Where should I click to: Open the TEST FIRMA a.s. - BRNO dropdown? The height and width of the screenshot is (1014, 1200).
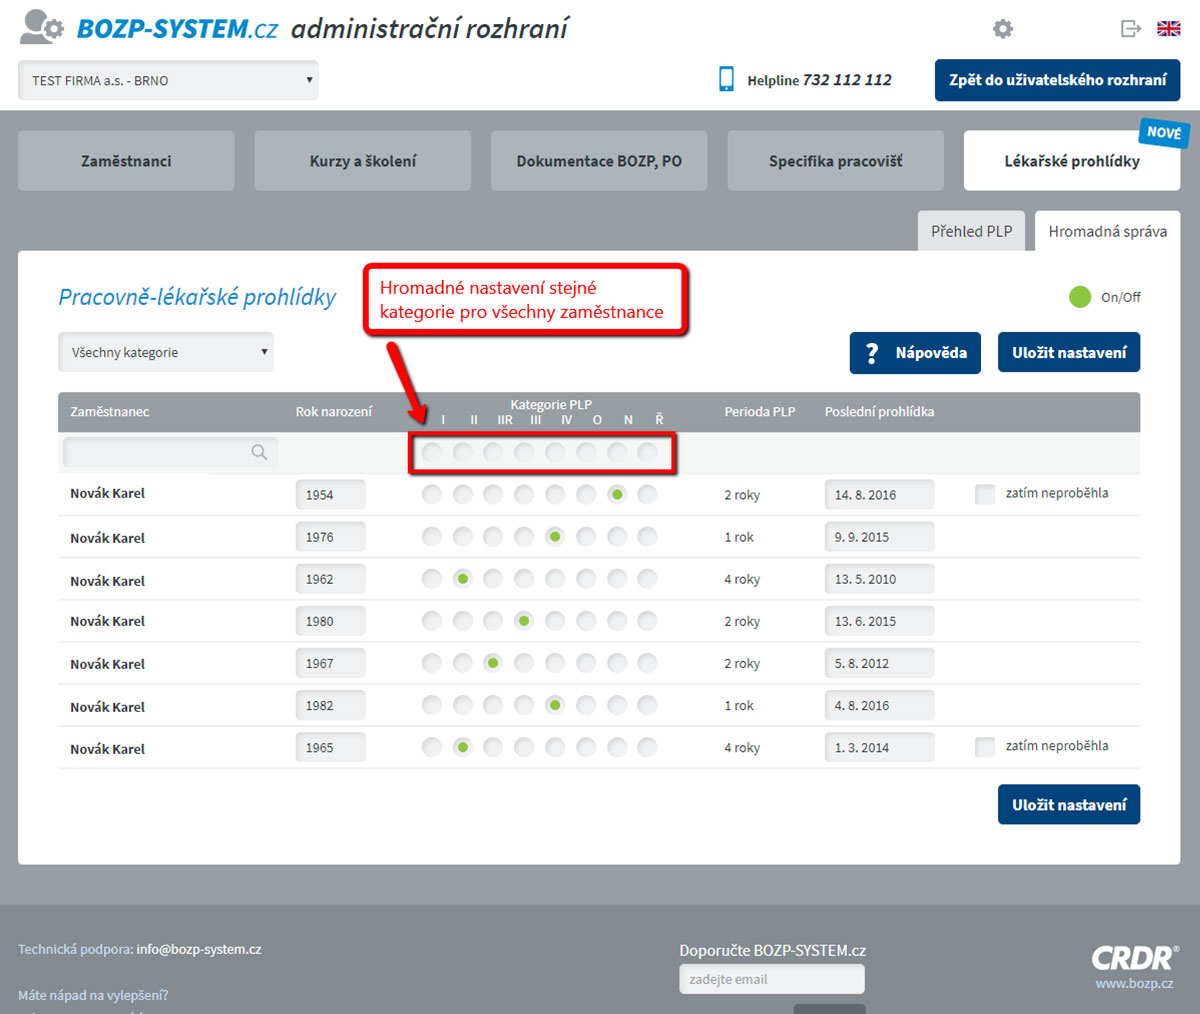click(x=168, y=80)
